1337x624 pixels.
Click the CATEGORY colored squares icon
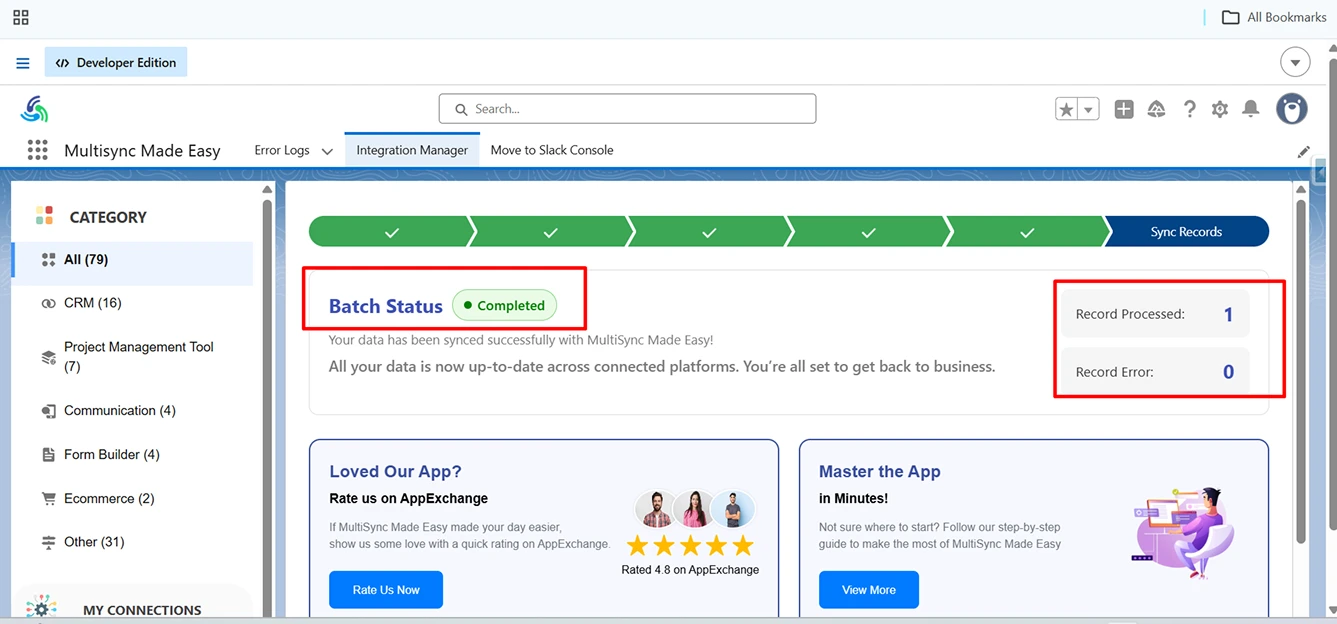[44, 216]
